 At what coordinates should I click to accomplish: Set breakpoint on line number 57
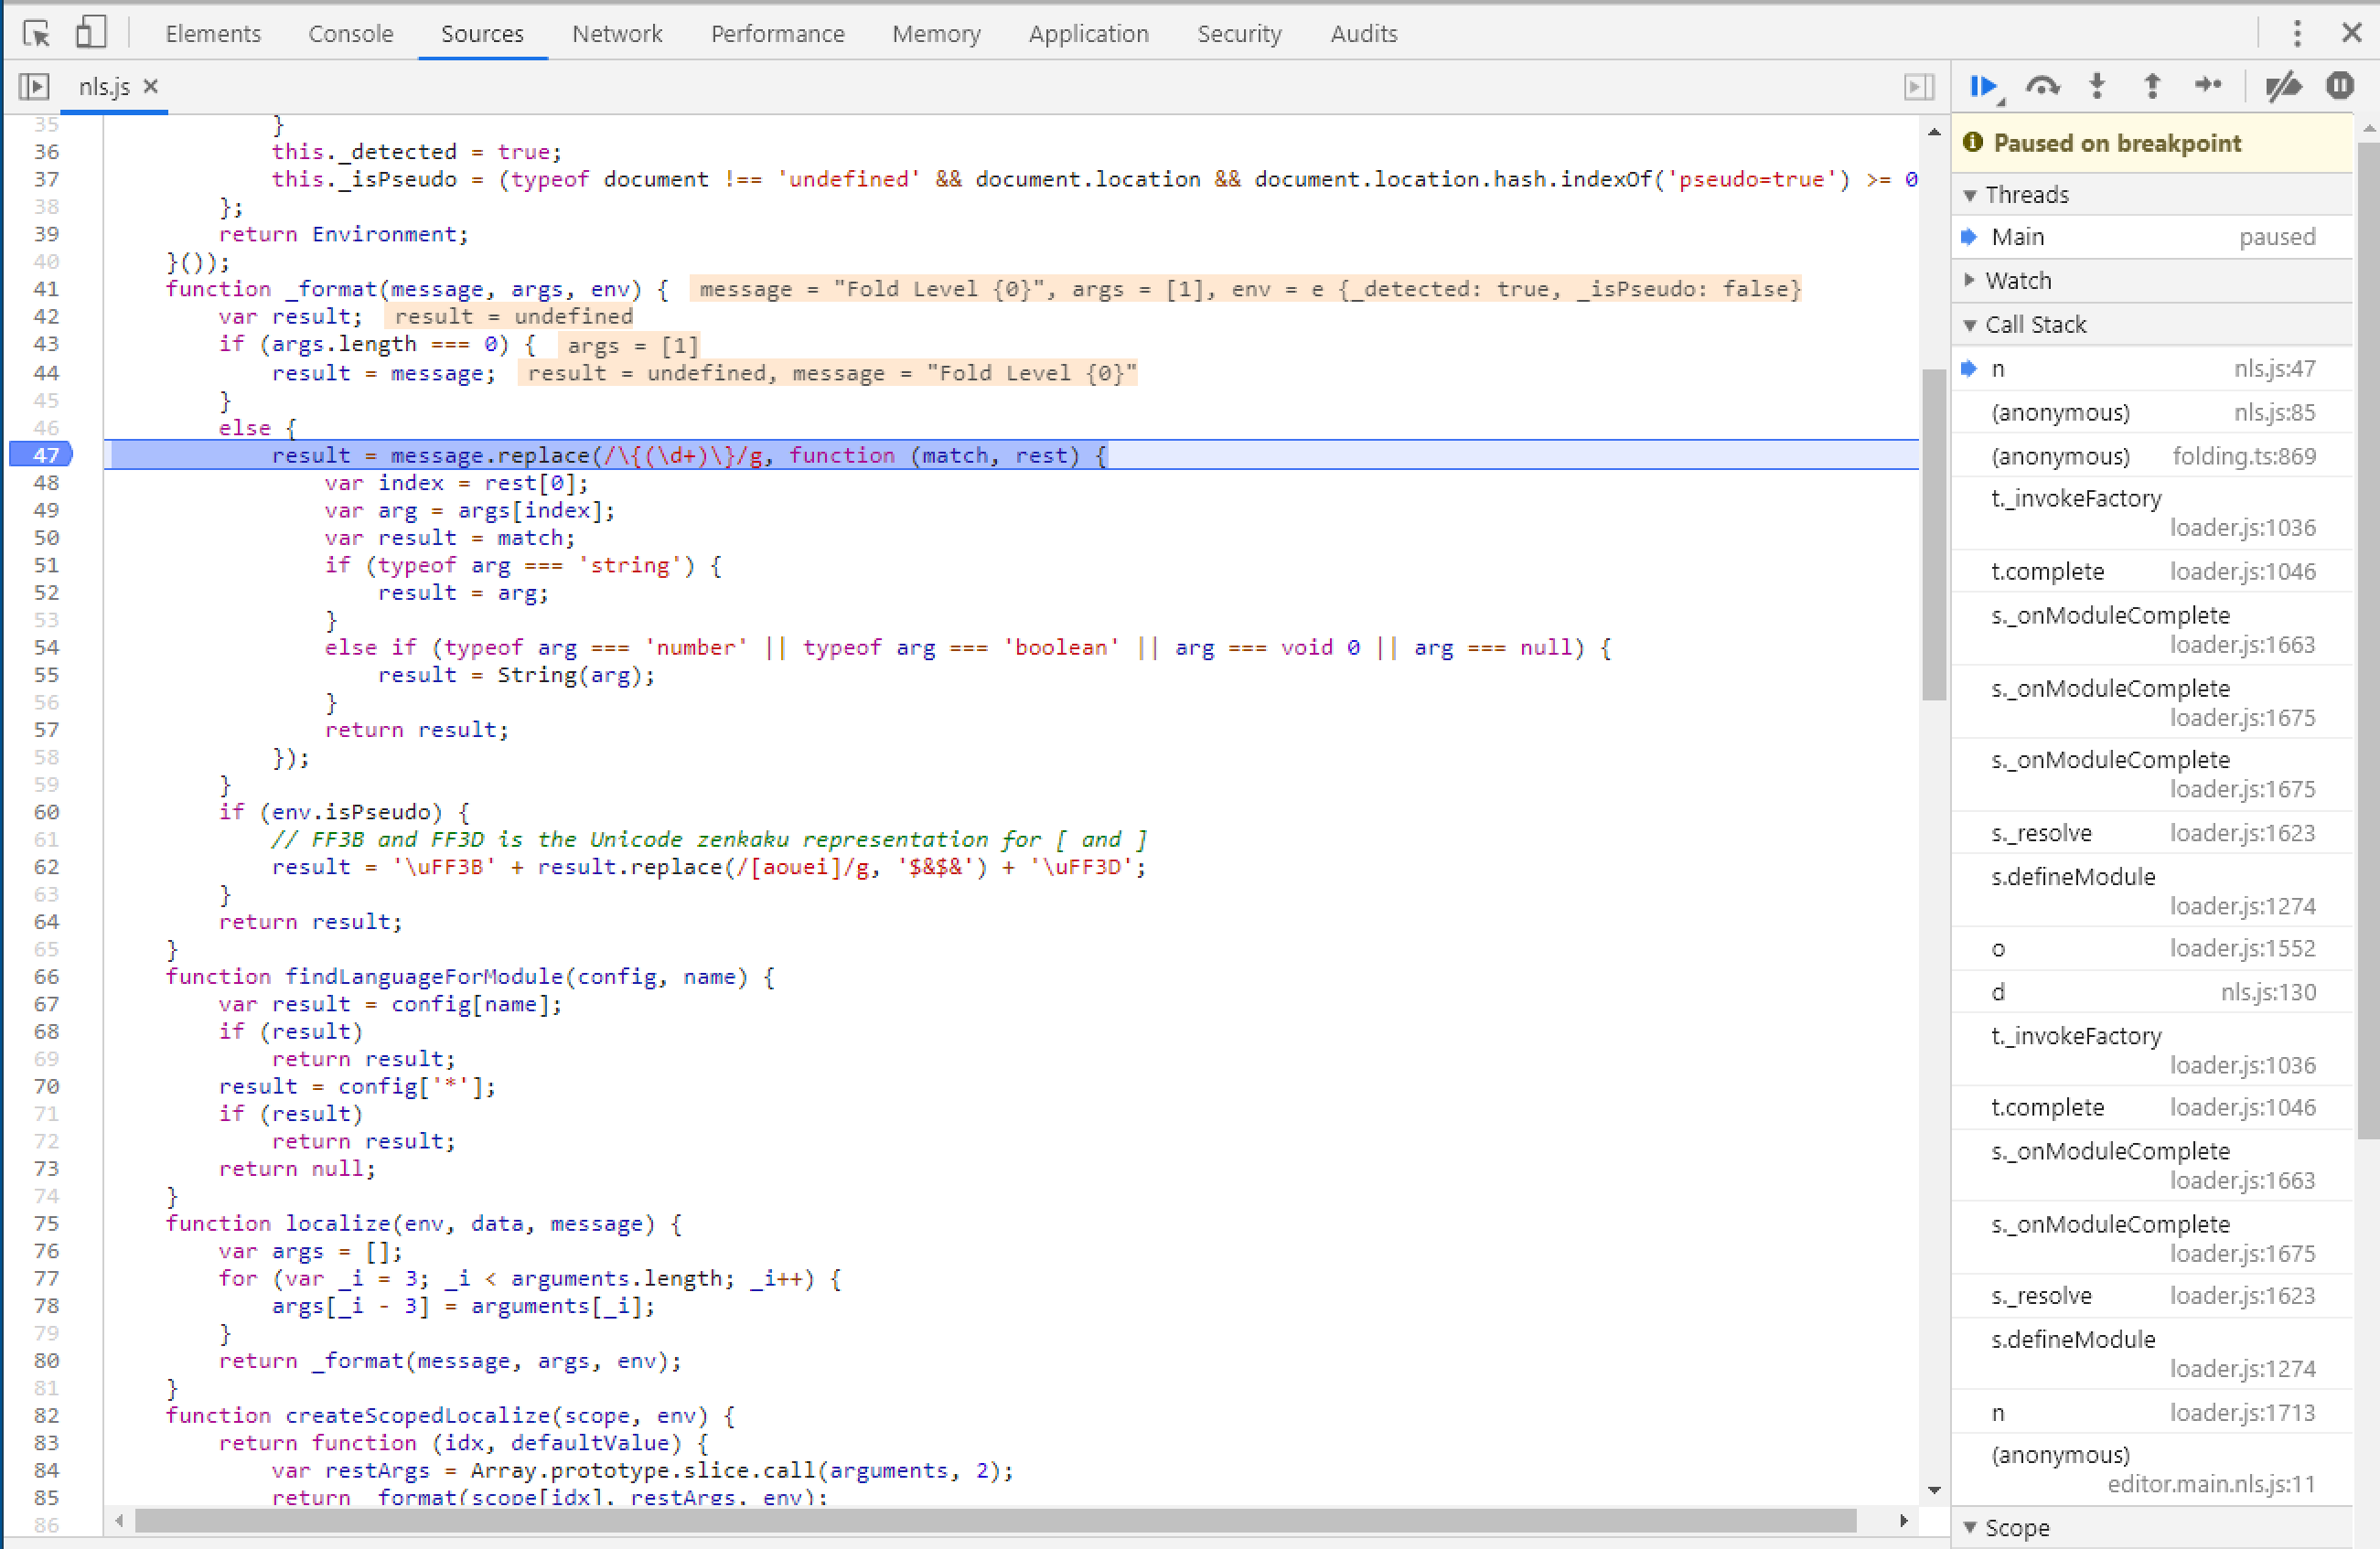coord(46,730)
